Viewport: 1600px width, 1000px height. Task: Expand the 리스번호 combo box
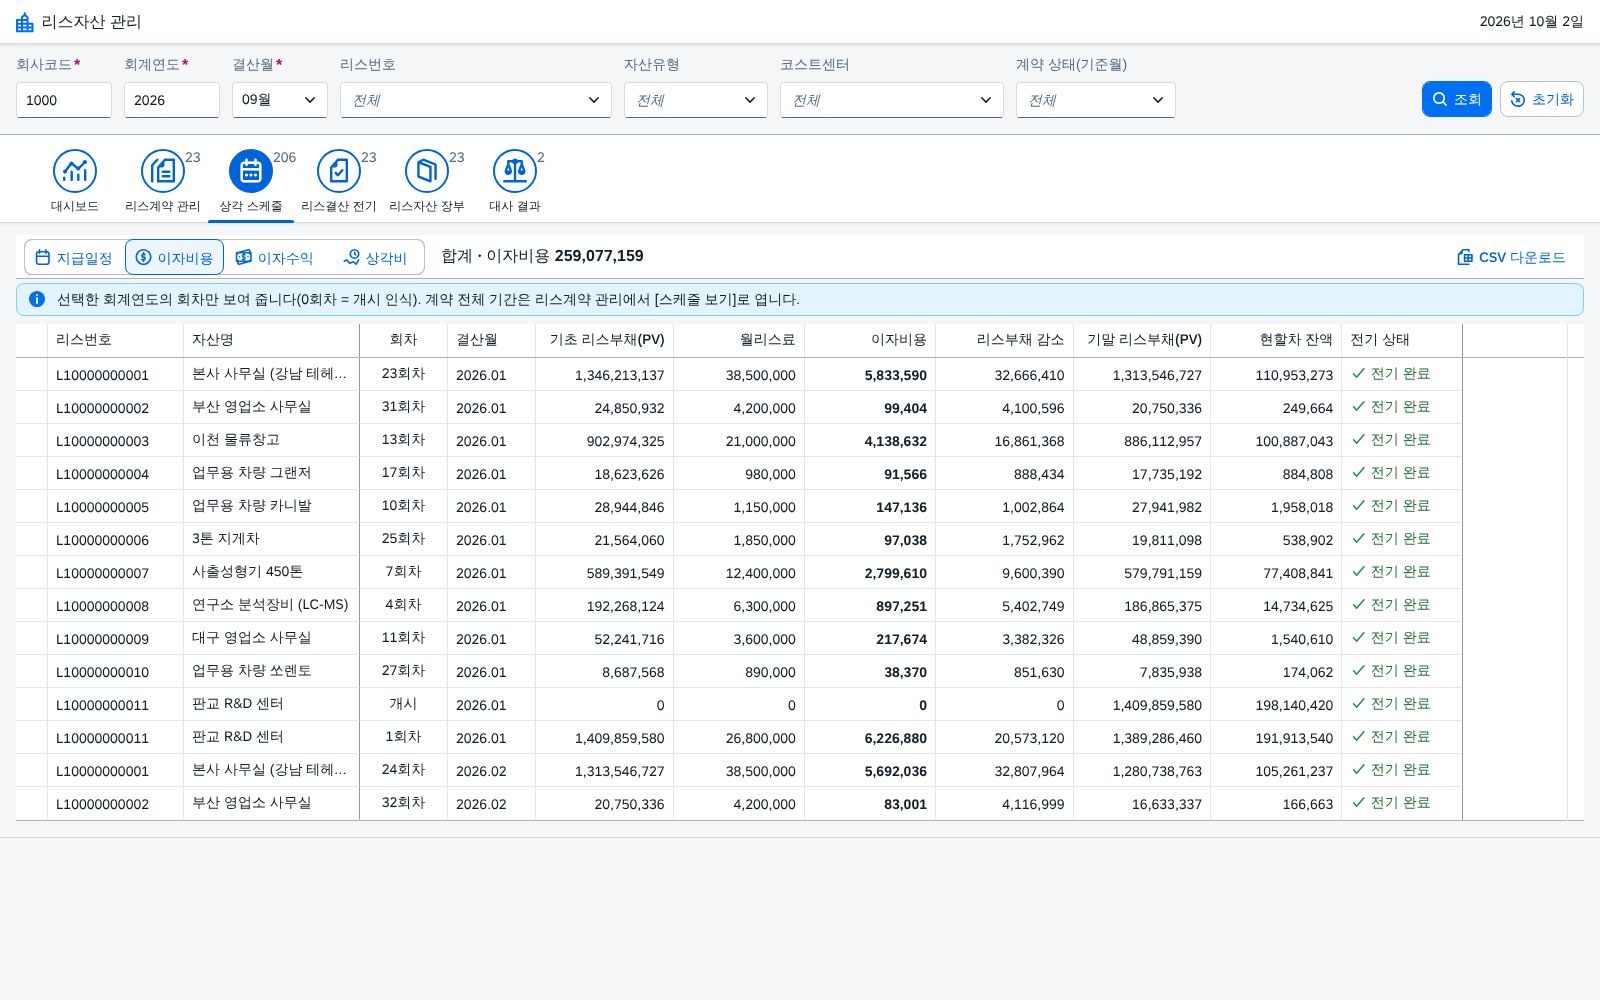[x=476, y=100]
